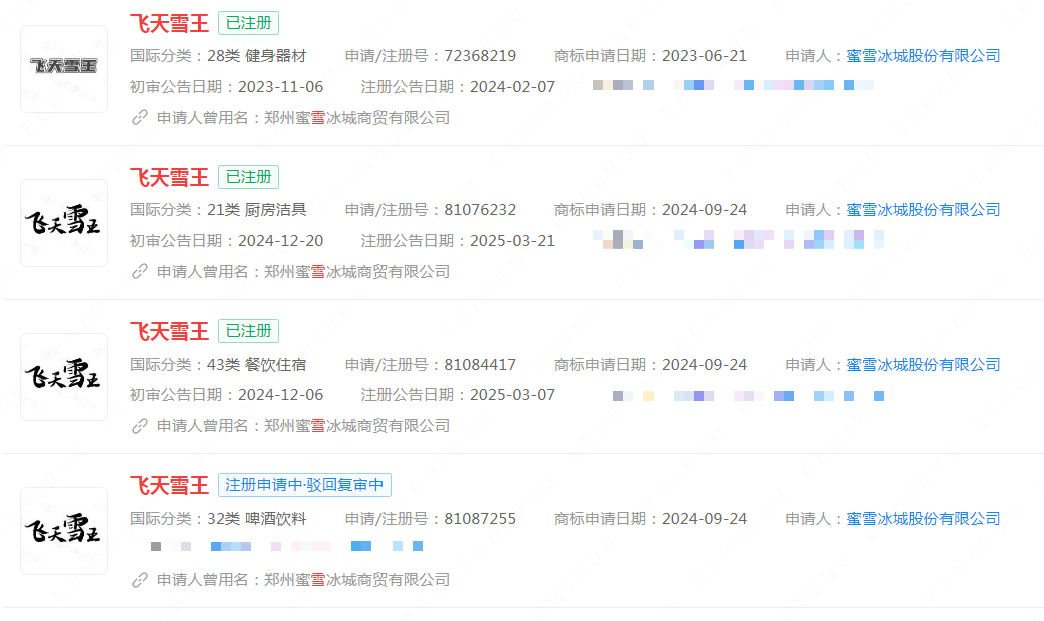Click the trademark image for the 餐饮住宿 entry
Screen dimensions: 1044x621
[x=63, y=377]
